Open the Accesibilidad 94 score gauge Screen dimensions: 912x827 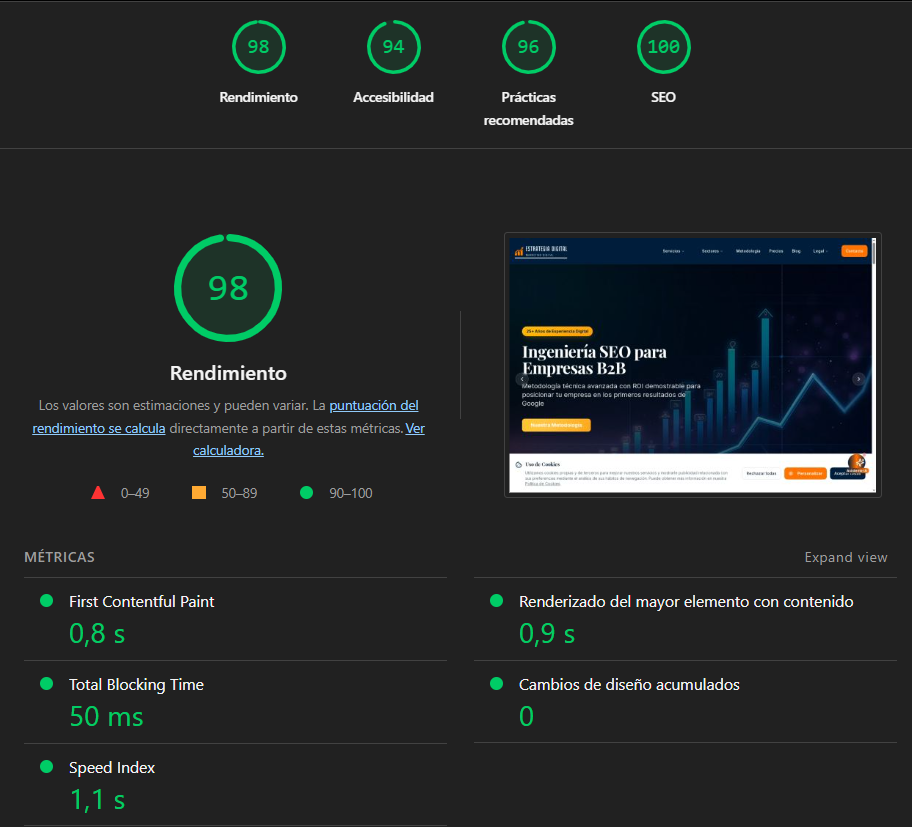[x=393, y=47]
